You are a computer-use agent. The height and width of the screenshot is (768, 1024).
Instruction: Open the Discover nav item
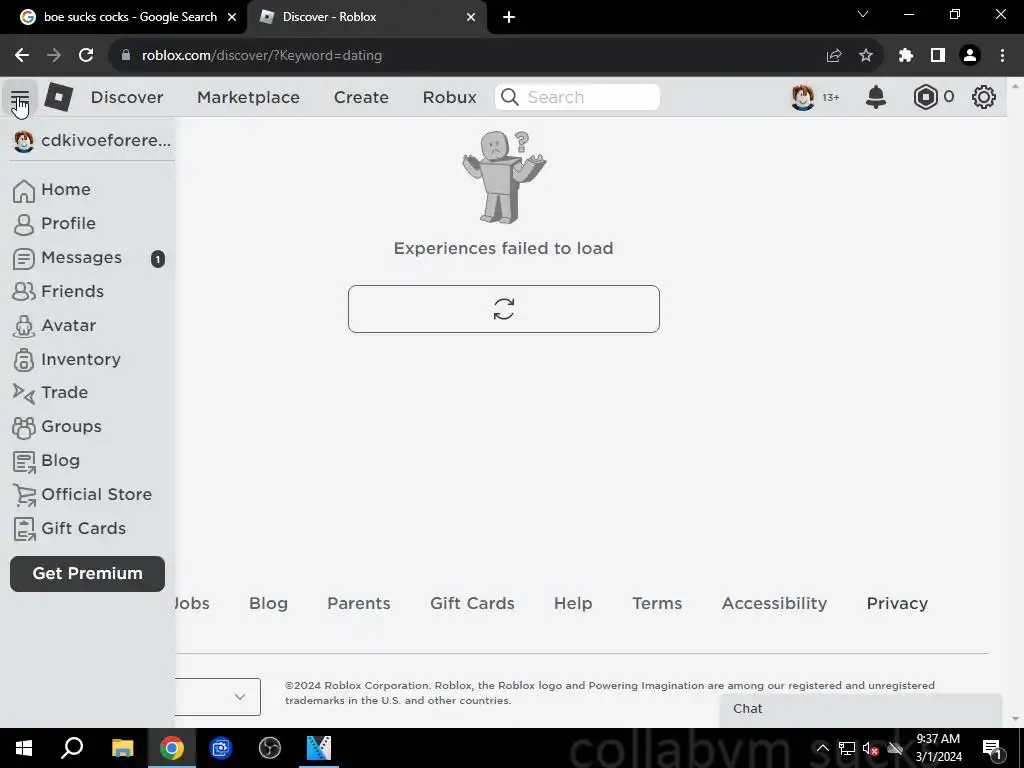(x=127, y=97)
